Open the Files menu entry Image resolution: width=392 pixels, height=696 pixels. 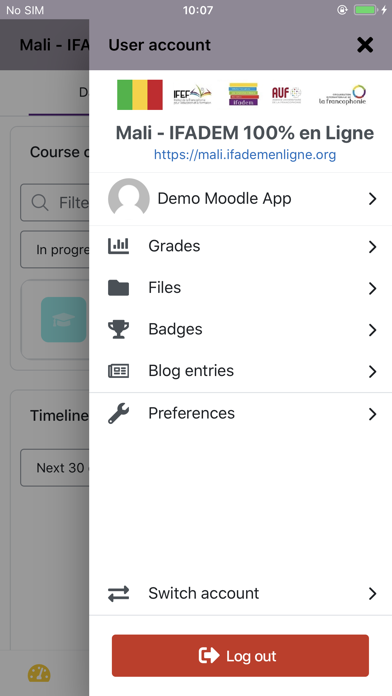coord(241,288)
